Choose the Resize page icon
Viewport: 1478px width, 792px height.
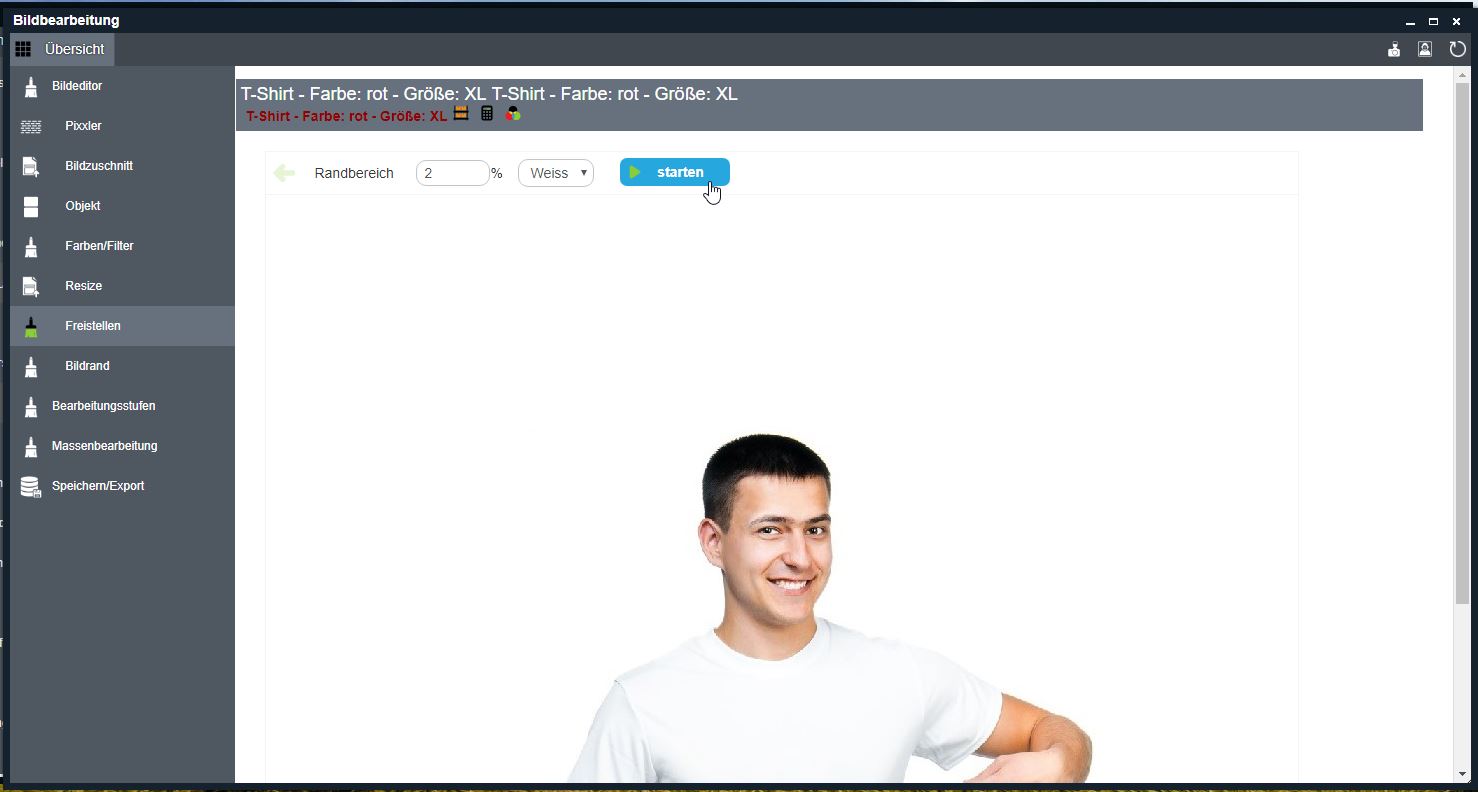[x=31, y=286]
